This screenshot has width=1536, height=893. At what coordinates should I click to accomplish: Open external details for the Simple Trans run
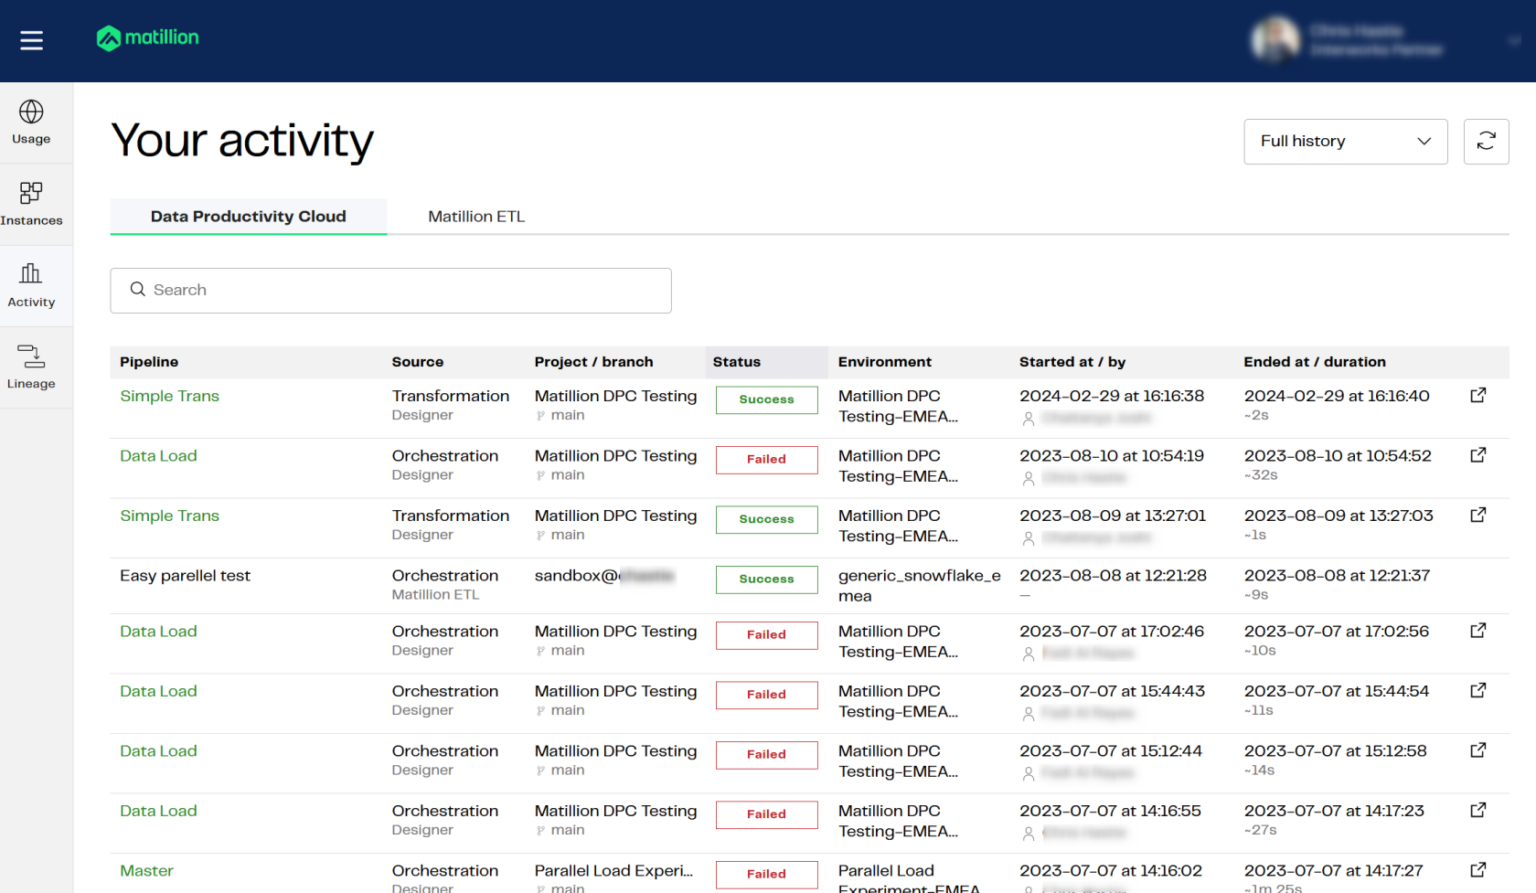tap(1478, 394)
